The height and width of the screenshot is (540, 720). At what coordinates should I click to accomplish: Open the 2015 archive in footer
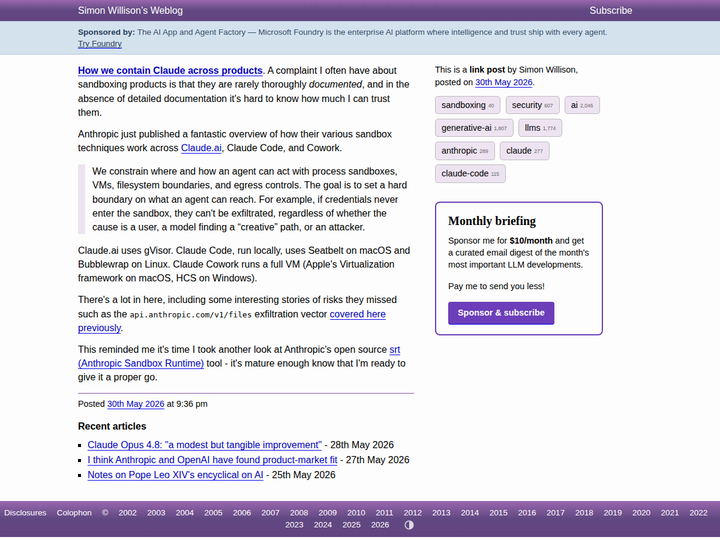point(498,513)
